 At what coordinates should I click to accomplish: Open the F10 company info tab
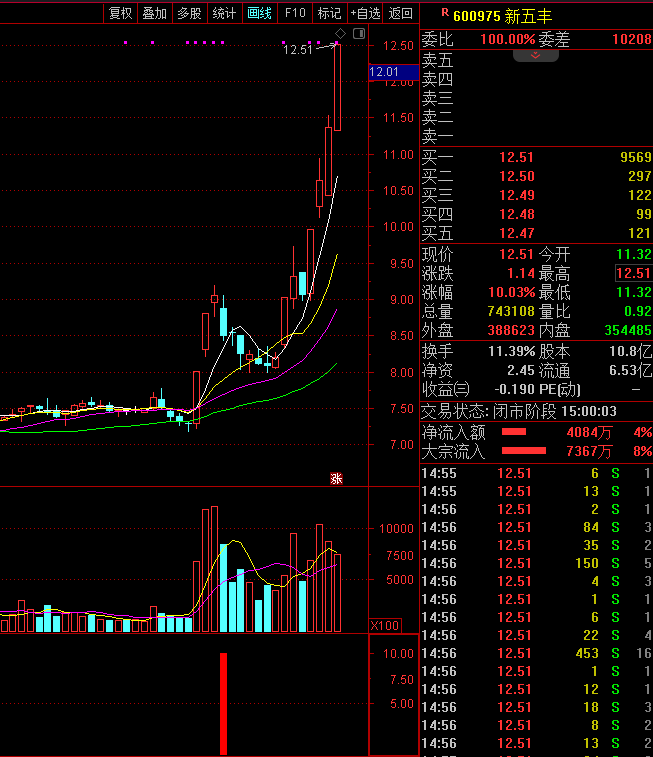(295, 13)
